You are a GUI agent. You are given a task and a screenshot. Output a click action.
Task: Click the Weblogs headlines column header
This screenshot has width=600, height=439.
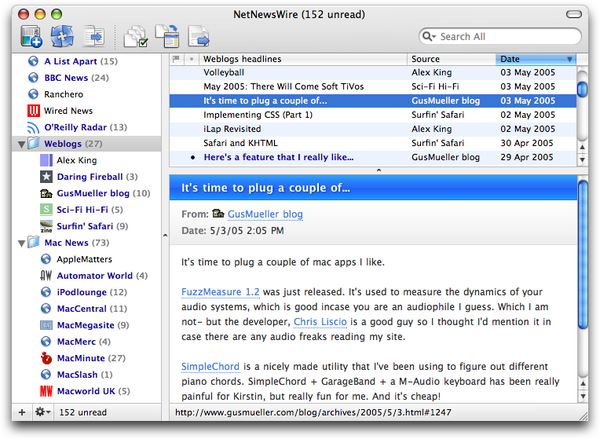click(x=303, y=59)
